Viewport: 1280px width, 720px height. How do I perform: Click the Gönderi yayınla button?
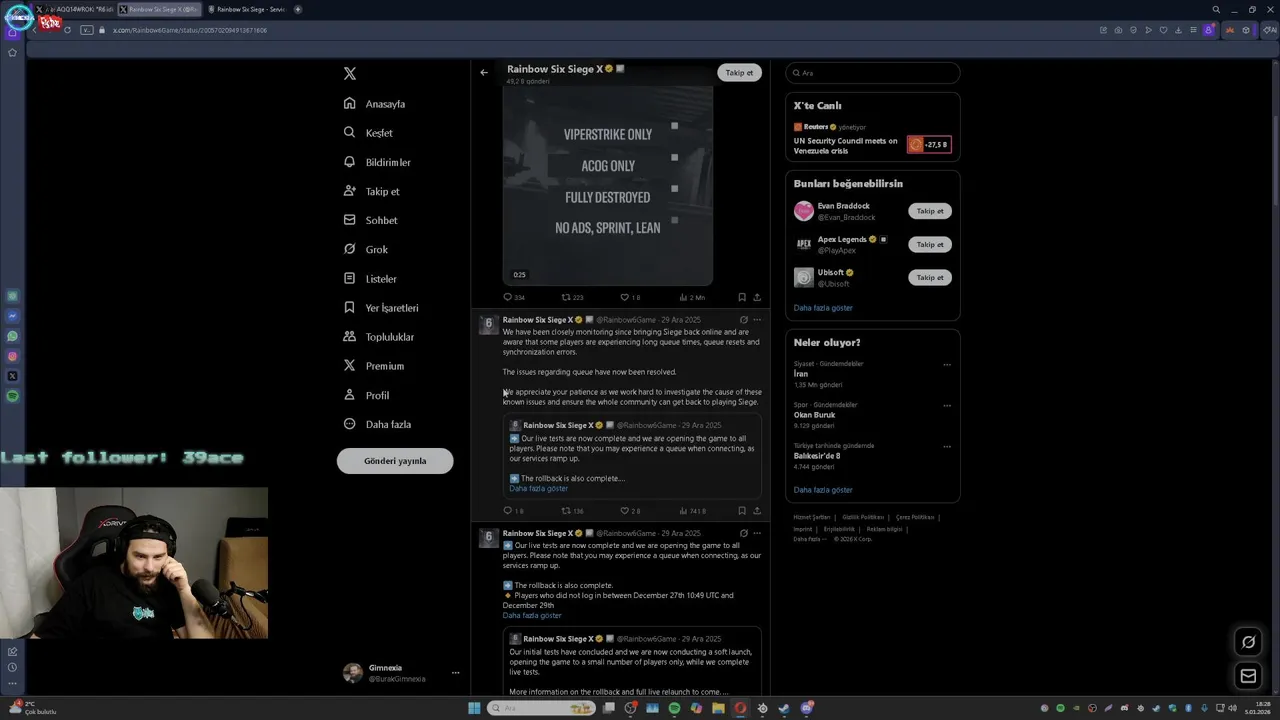click(395, 461)
